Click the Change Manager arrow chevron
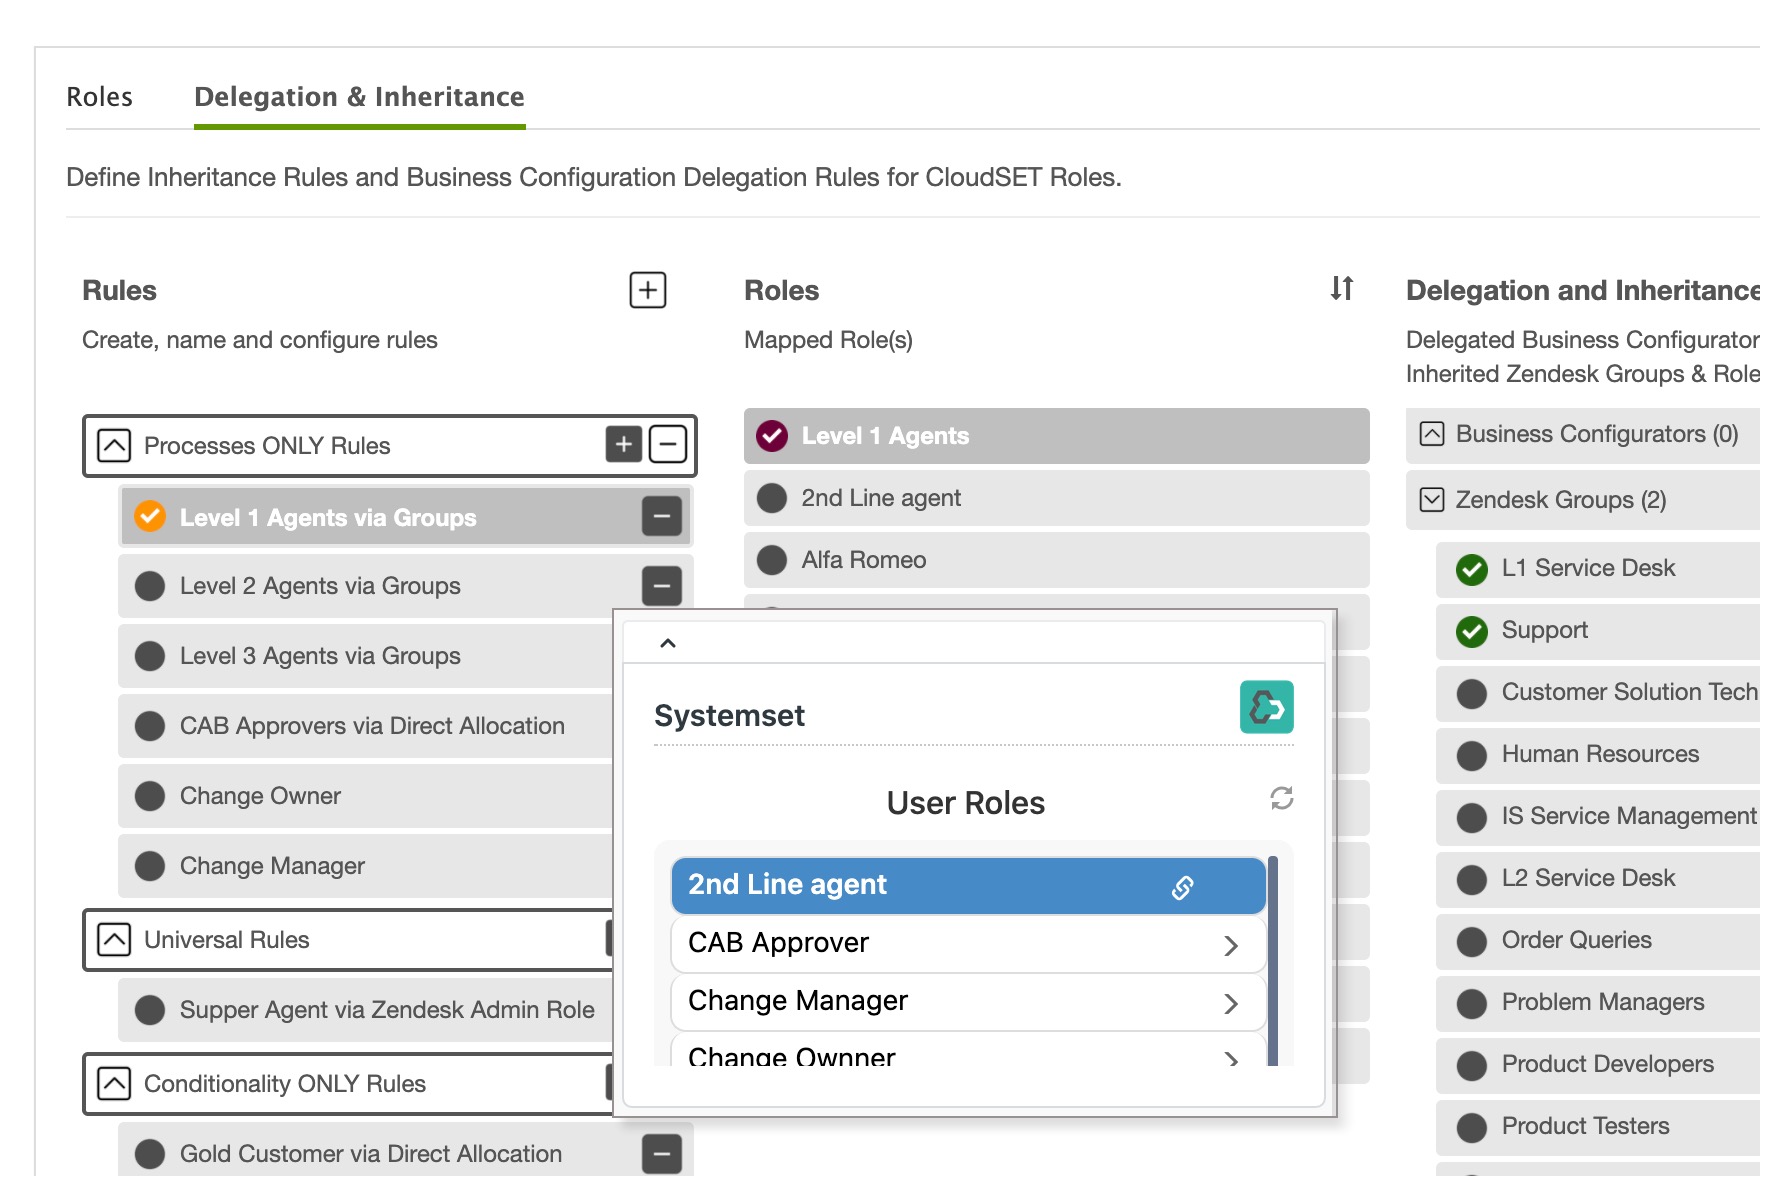Screen dimensions: 1788x1204 click(x=1231, y=1004)
